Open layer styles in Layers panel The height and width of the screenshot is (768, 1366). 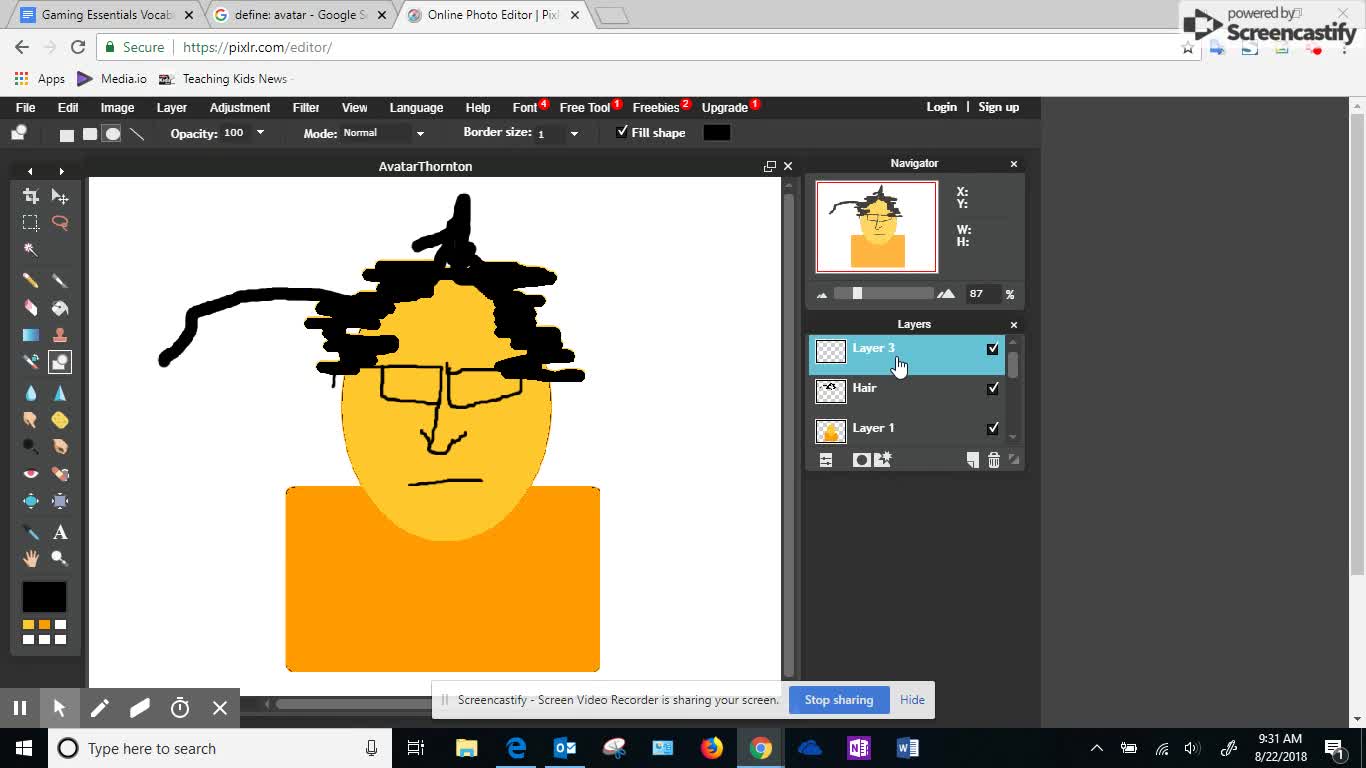pyautogui.click(x=882, y=460)
